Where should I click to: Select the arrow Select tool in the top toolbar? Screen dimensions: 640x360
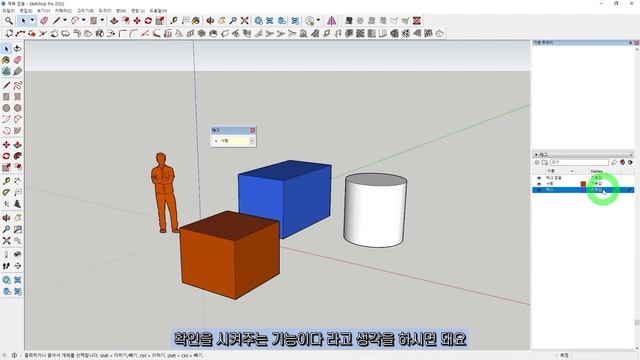click(23, 20)
